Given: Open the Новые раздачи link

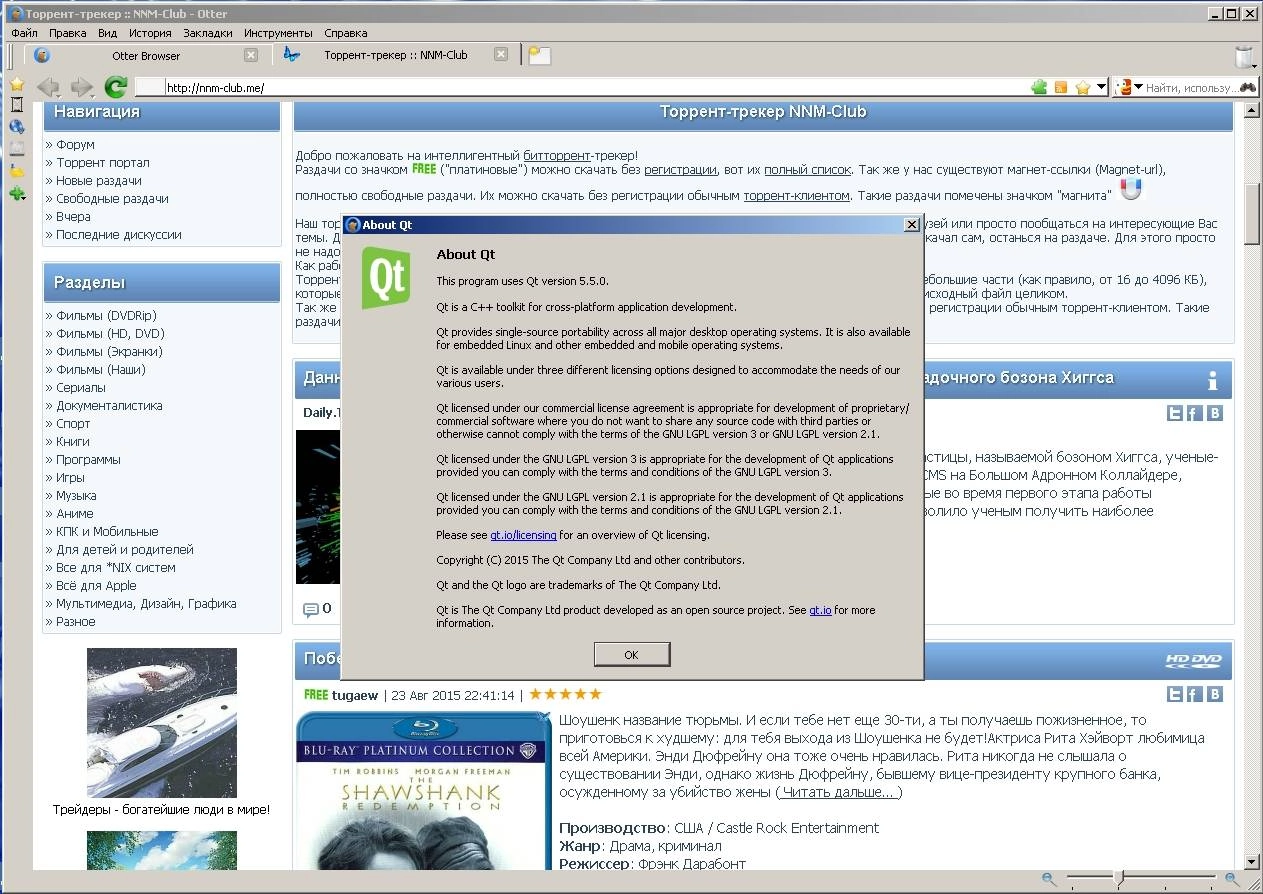Looking at the screenshot, I should click(x=99, y=180).
